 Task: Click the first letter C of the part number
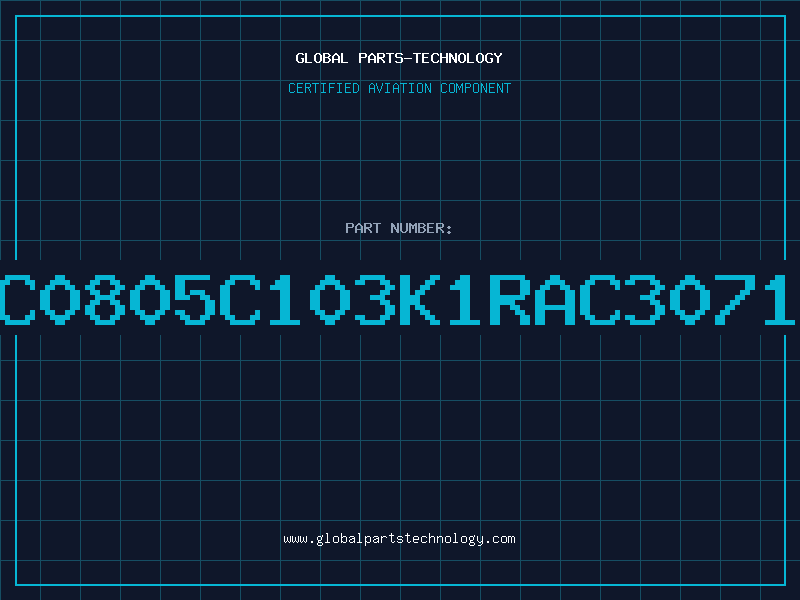pyautogui.click(x=18, y=299)
